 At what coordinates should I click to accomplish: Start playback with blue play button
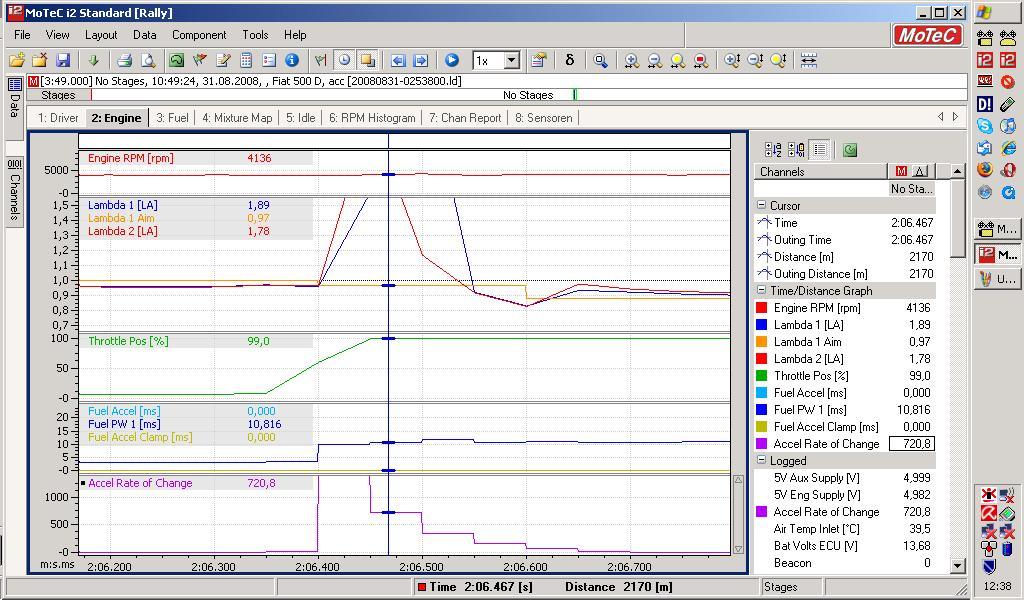452,61
